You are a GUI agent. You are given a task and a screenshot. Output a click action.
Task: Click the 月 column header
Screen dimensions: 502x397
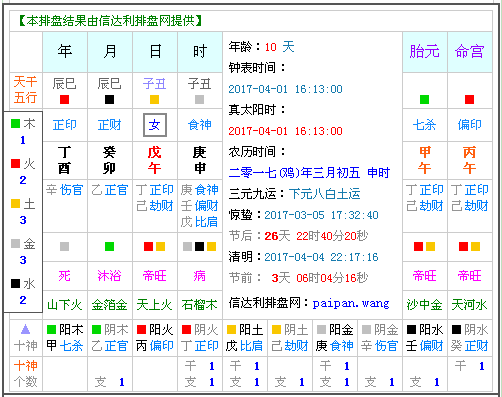(x=110, y=52)
